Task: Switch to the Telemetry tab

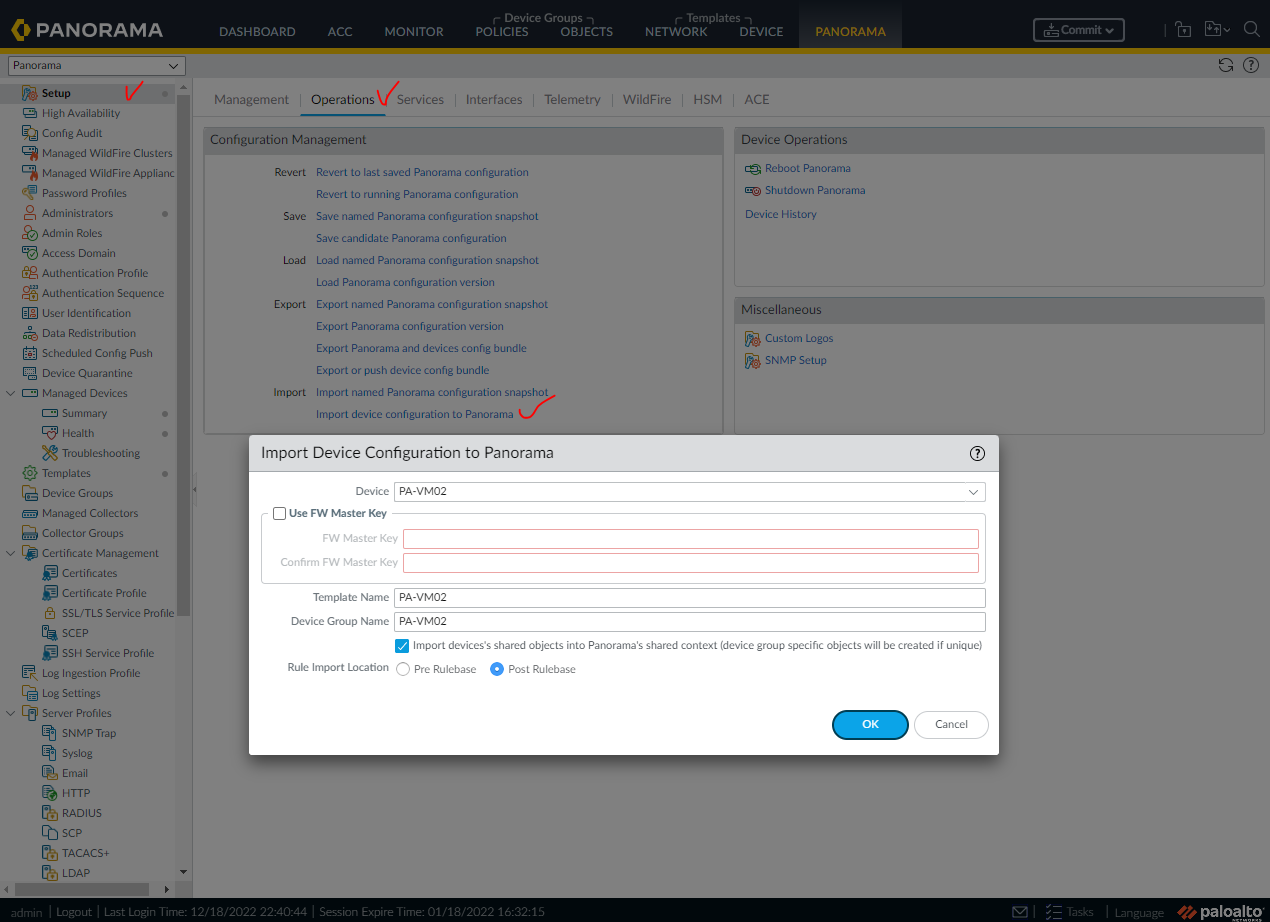Action: (573, 99)
